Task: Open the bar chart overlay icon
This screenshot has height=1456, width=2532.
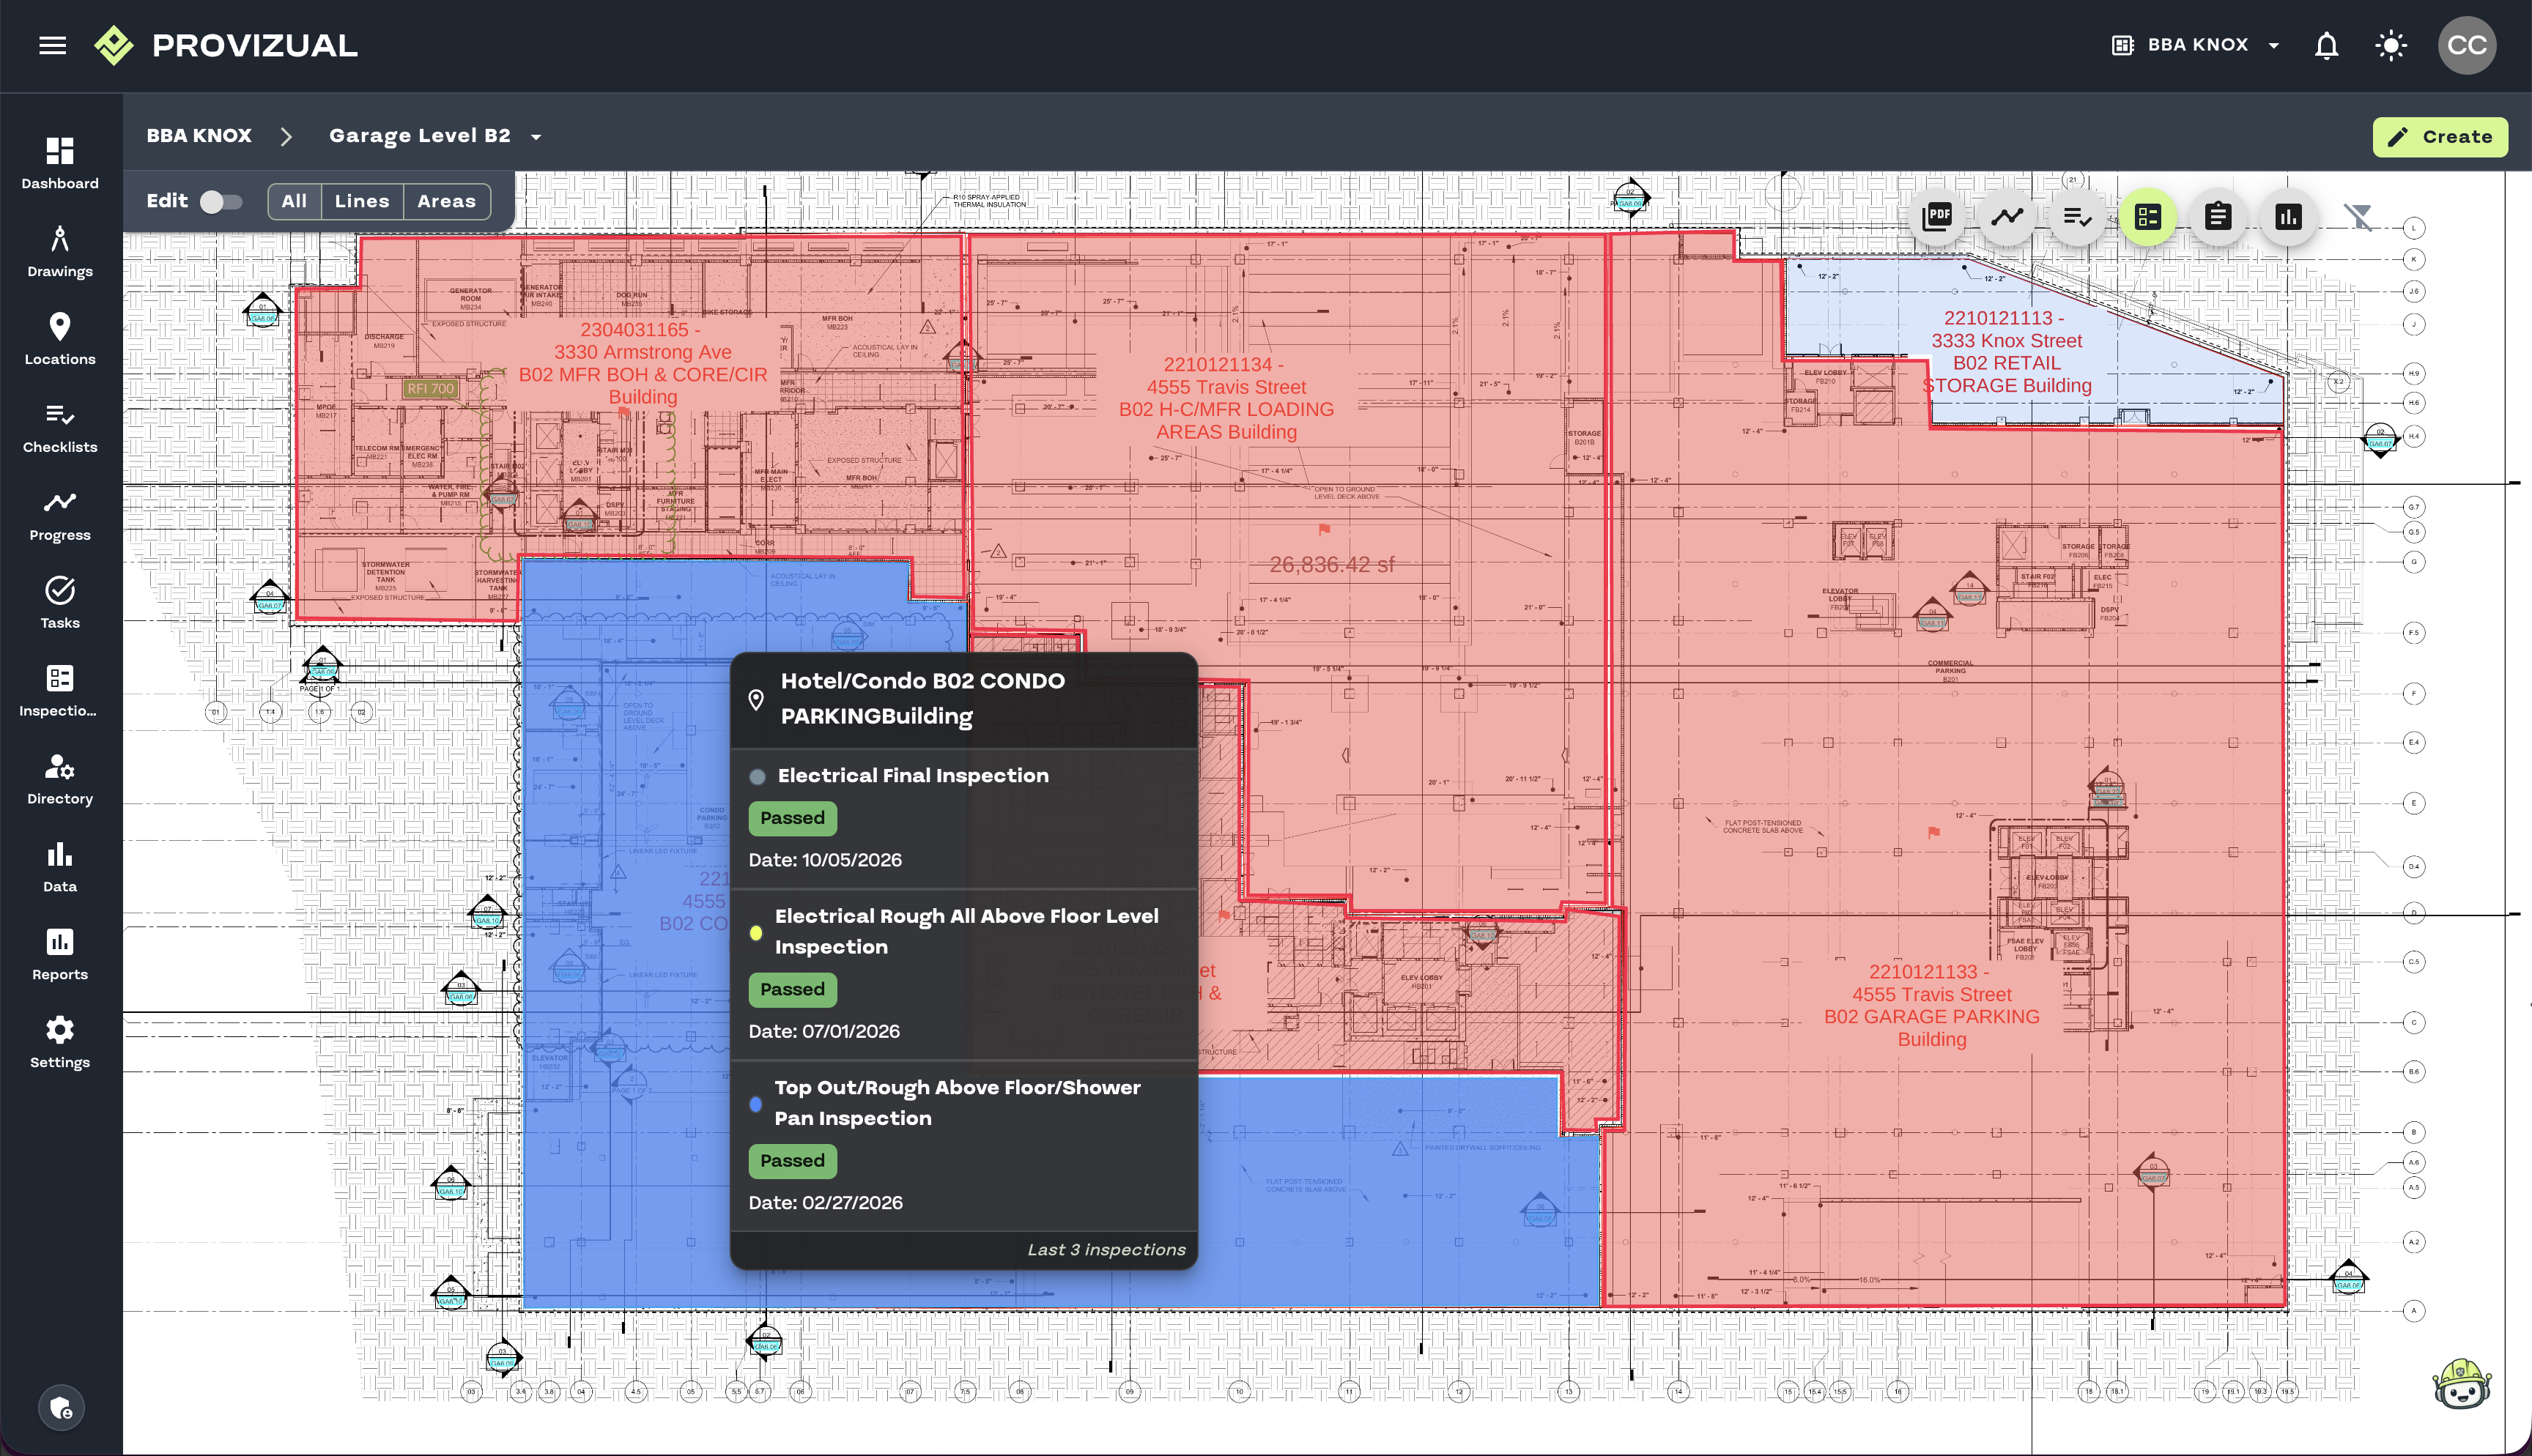Action: [2288, 216]
